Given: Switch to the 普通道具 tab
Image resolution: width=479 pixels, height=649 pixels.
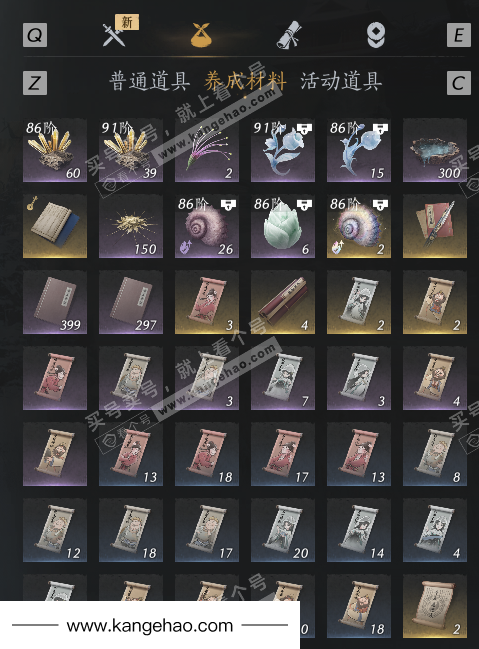Looking at the screenshot, I should [x=149, y=81].
